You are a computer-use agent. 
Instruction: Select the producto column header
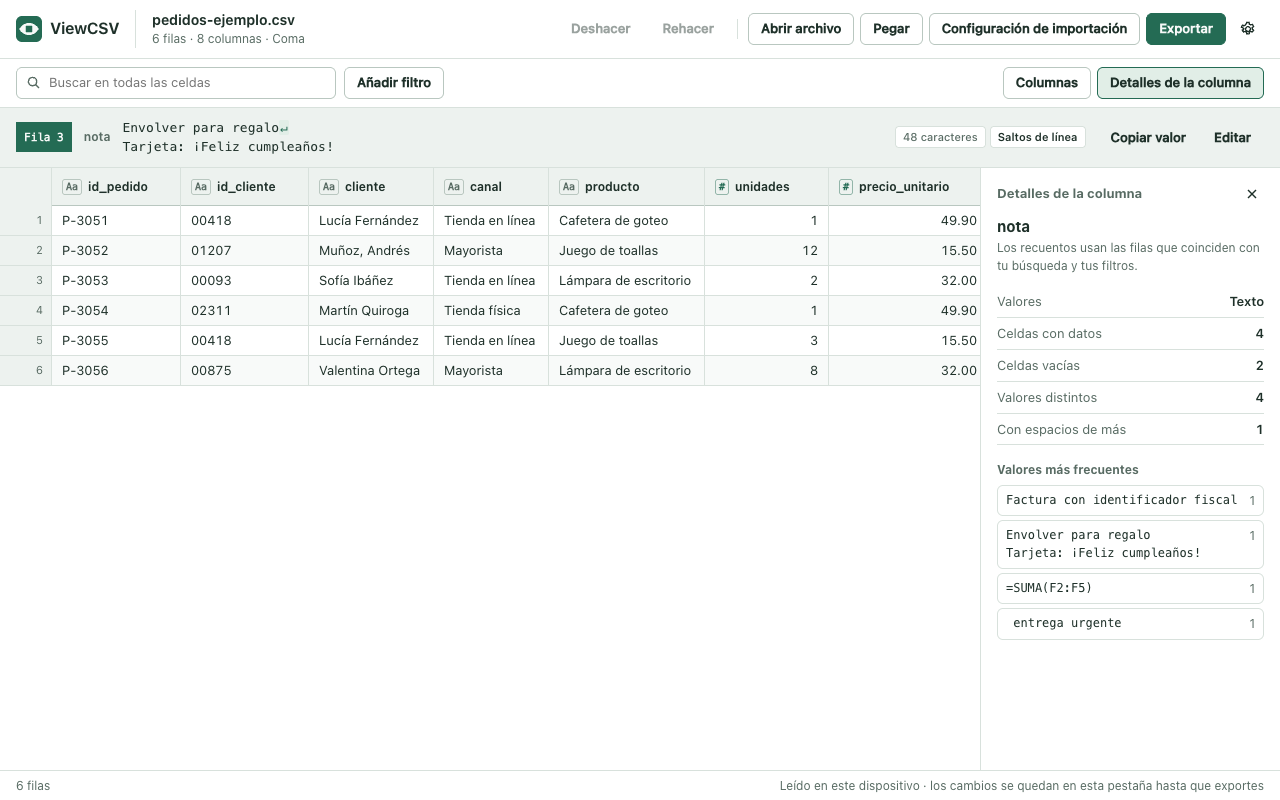pos(626,187)
